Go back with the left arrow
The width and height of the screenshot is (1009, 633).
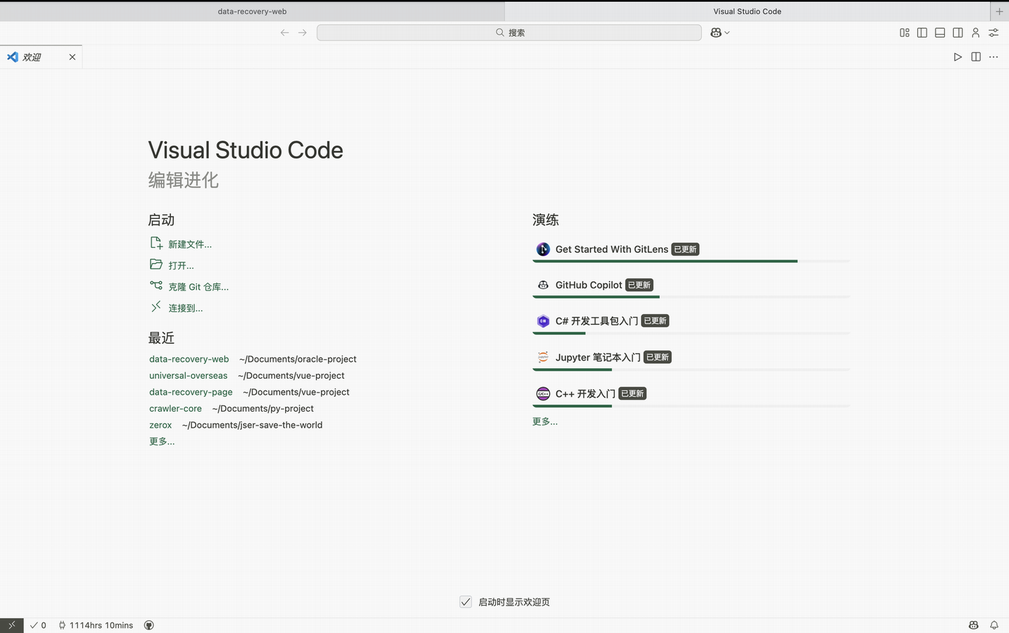pyautogui.click(x=284, y=33)
